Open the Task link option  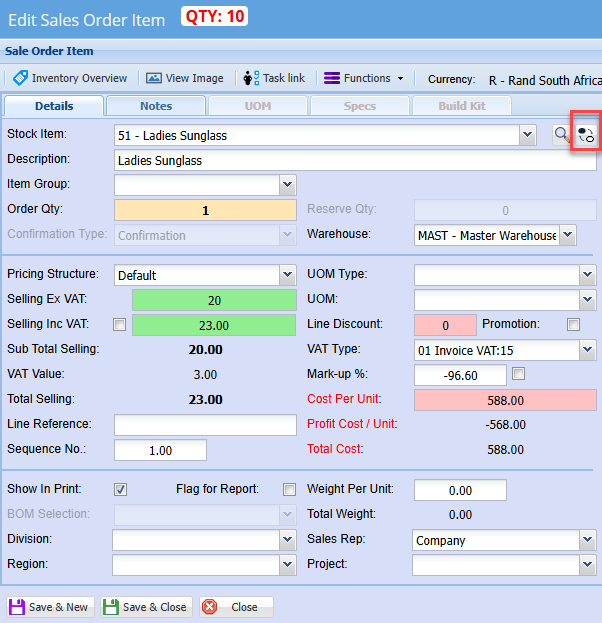point(274,78)
